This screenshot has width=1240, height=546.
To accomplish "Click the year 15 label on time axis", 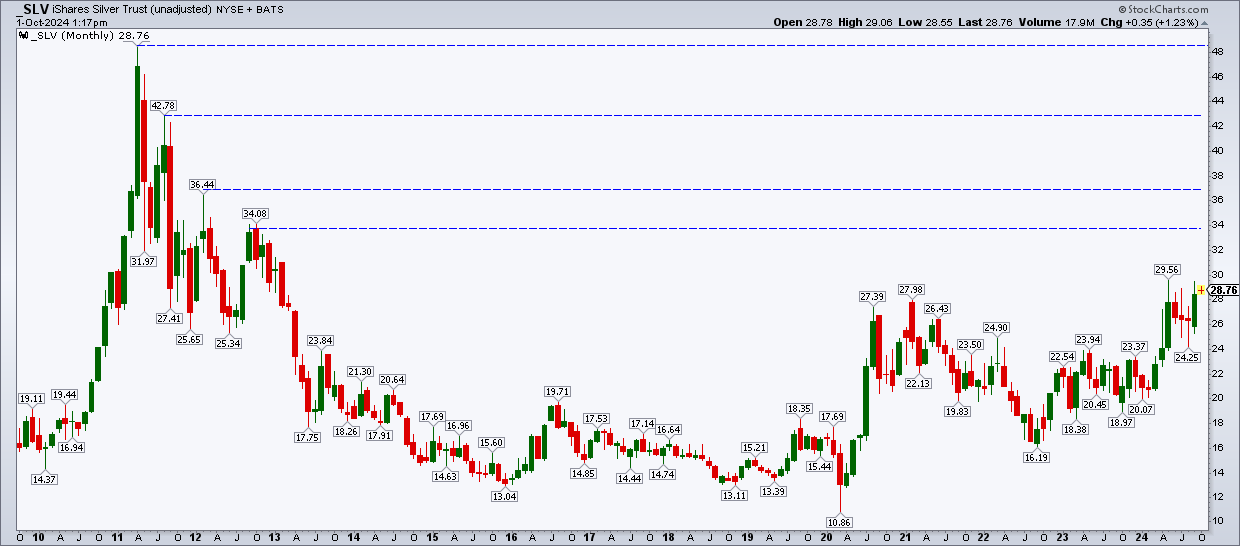I will [431, 537].
